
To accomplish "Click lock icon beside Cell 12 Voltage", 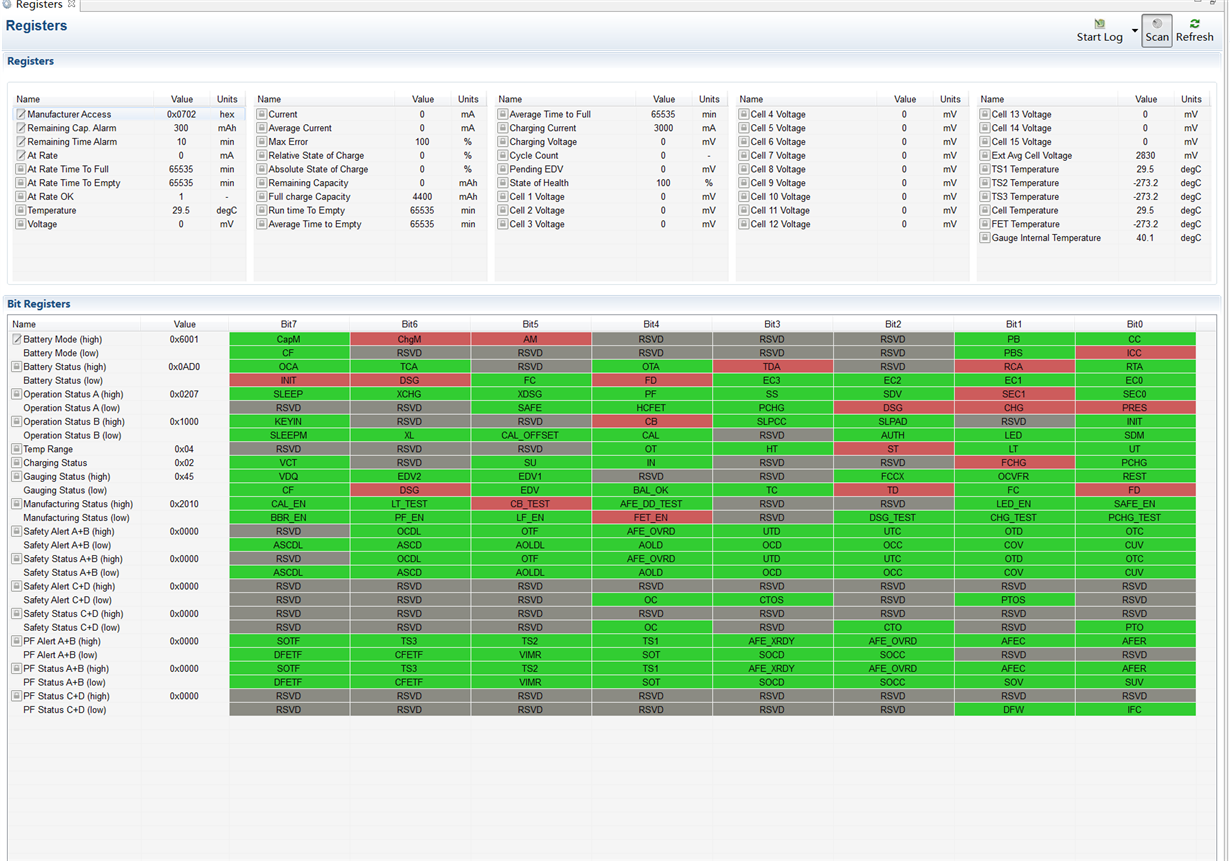I will (744, 224).
